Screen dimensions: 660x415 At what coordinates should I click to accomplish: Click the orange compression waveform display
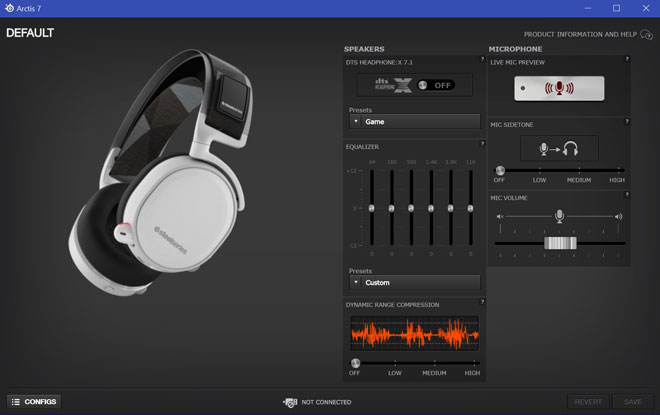point(415,334)
